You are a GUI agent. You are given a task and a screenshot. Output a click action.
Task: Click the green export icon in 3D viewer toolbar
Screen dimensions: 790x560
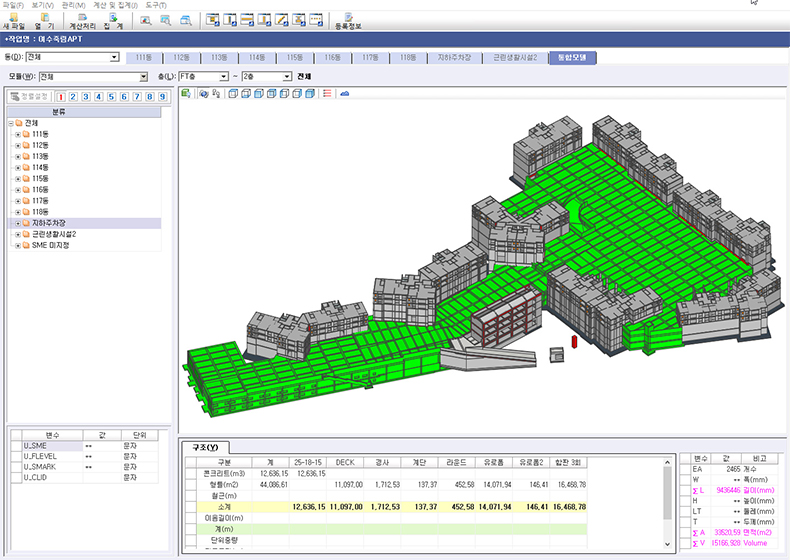click(186, 93)
